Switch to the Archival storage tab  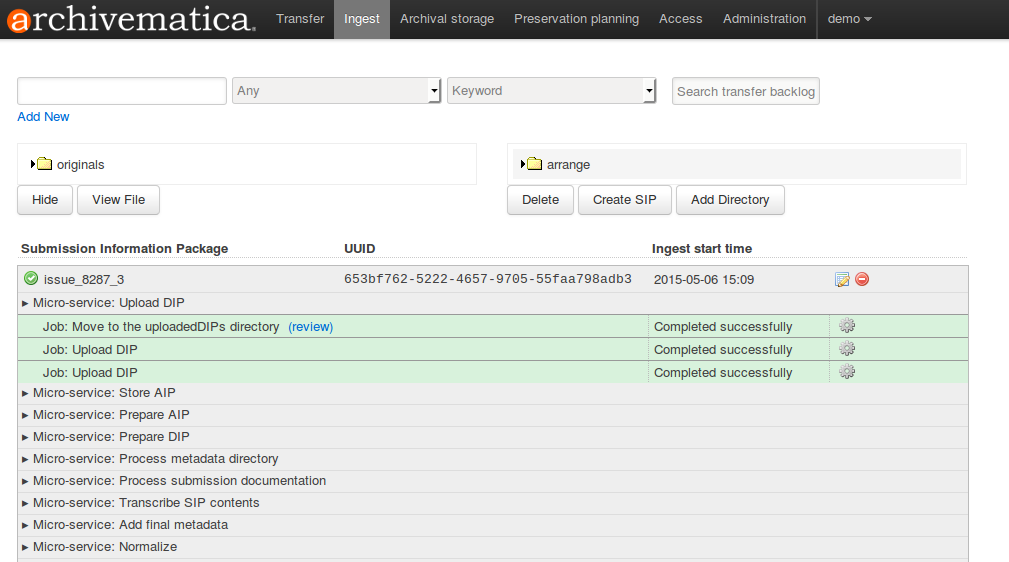pyautogui.click(x=447, y=19)
